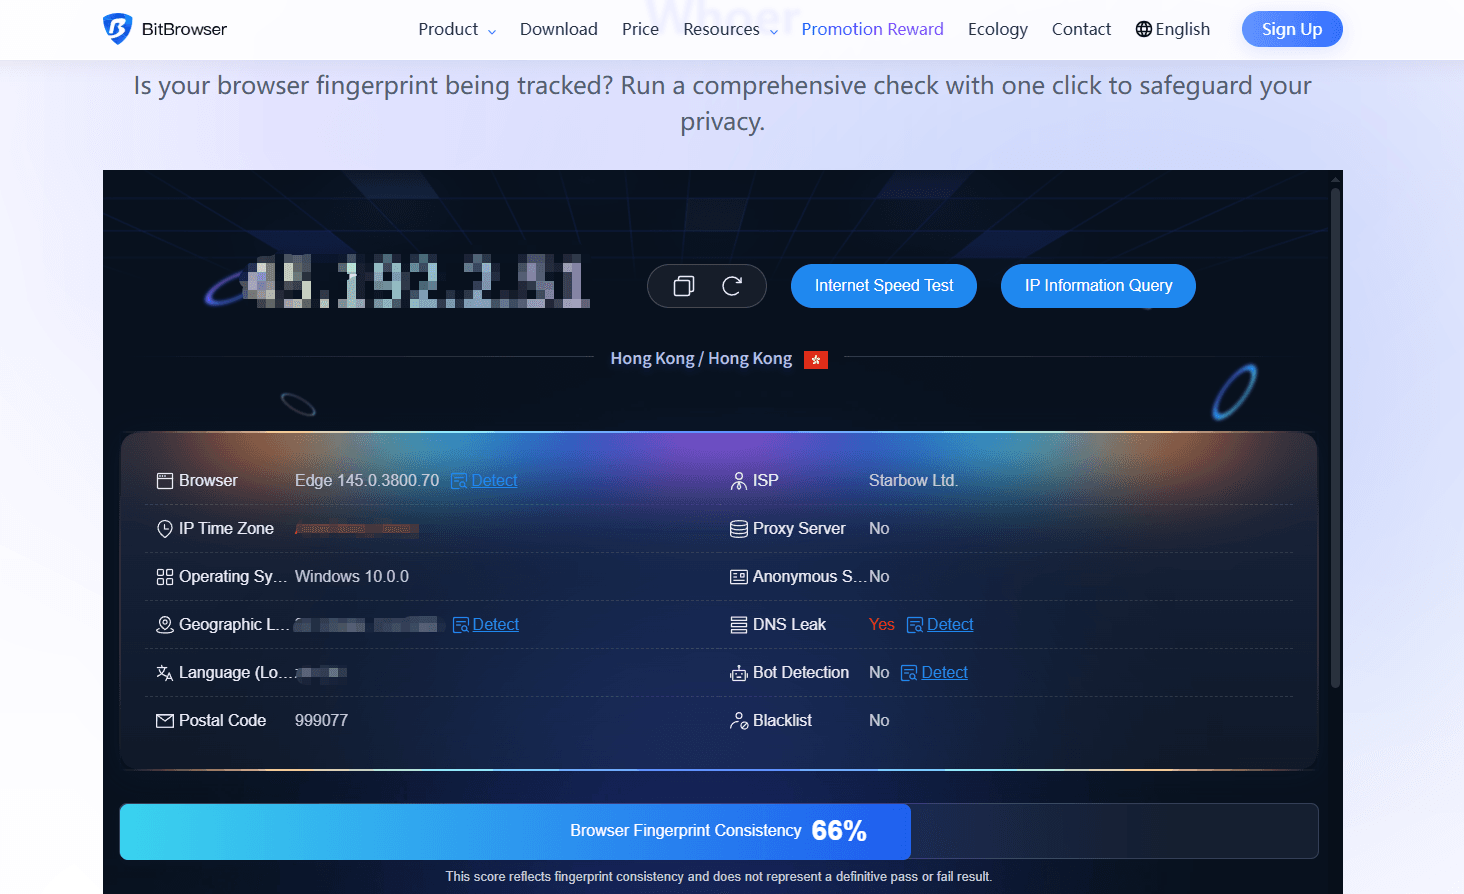Viewport: 1464px width, 894px height.
Task: Select the Download menu item
Action: coord(558,29)
